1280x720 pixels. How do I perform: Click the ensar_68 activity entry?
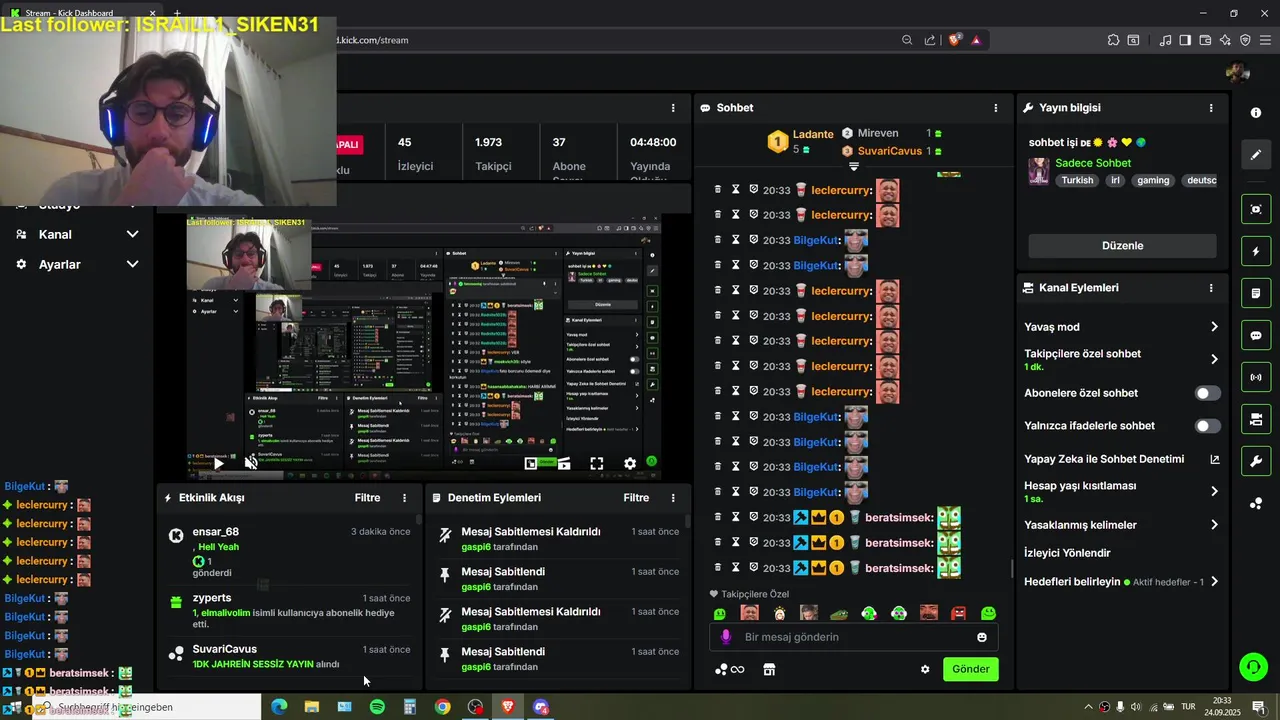point(290,553)
